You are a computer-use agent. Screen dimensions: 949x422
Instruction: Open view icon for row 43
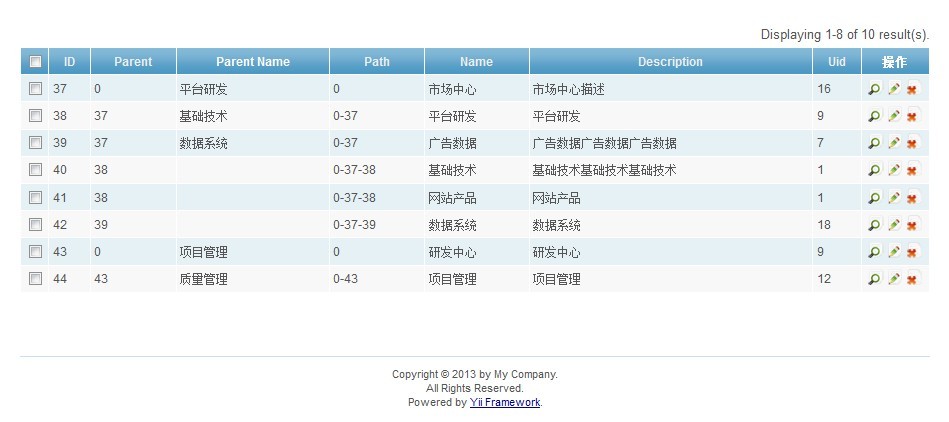(874, 253)
